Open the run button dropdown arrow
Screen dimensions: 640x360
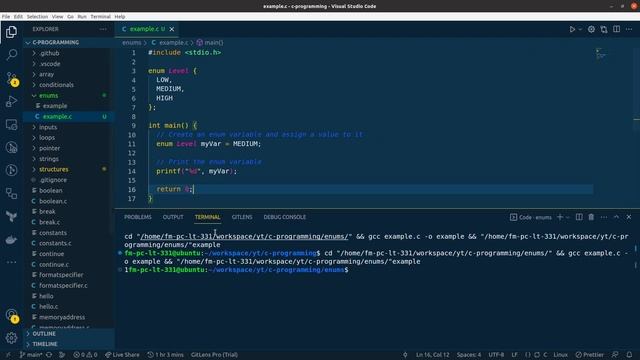(x=580, y=29)
